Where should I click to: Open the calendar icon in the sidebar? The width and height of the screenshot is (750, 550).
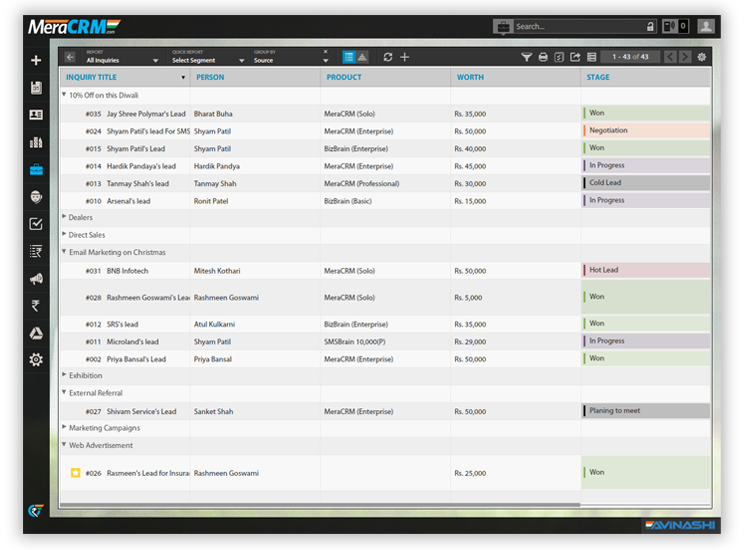click(36, 88)
